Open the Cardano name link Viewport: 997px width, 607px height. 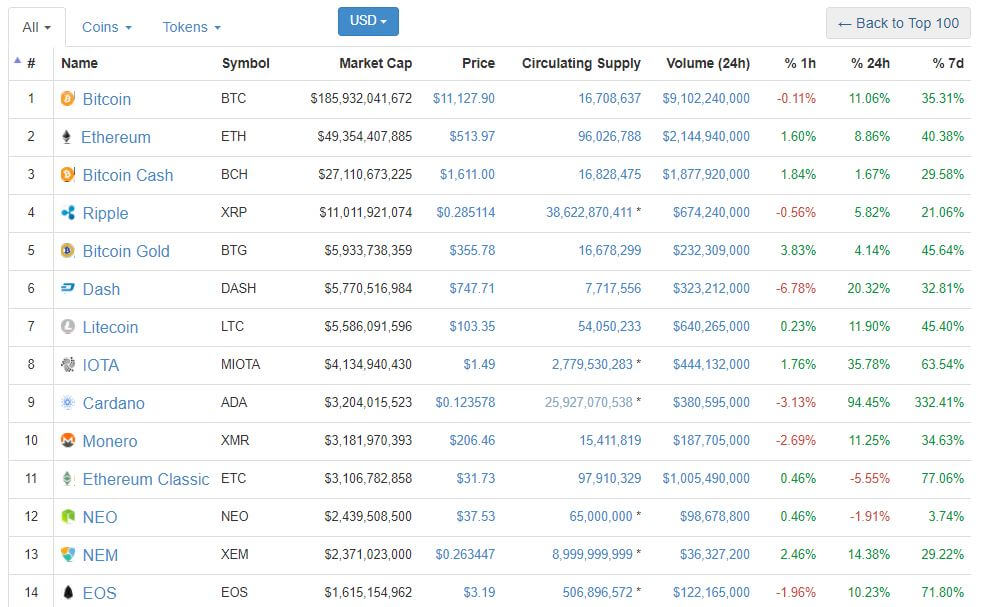click(x=113, y=404)
